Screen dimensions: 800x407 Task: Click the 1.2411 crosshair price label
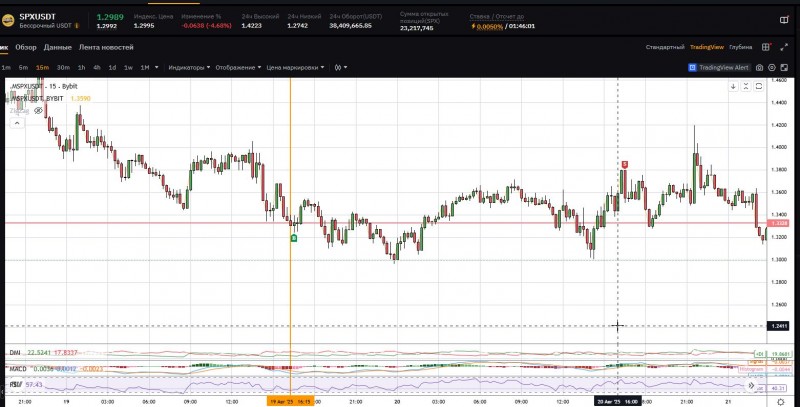(778, 326)
